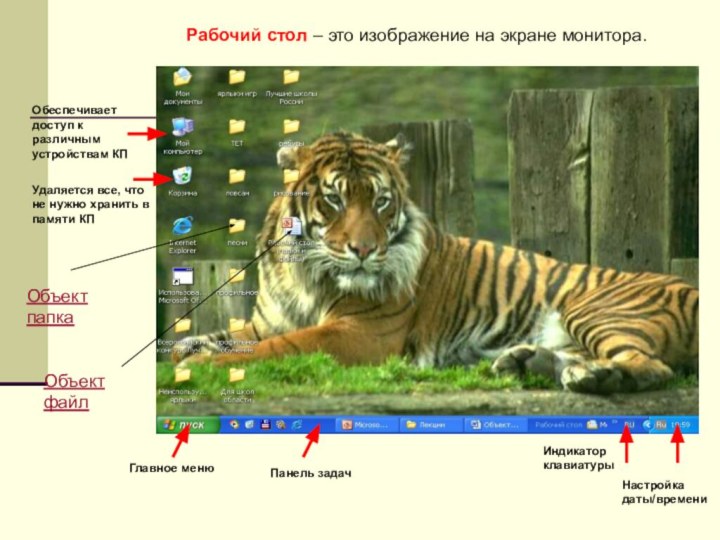
Task: Click the Пуск start button
Action: [185, 425]
